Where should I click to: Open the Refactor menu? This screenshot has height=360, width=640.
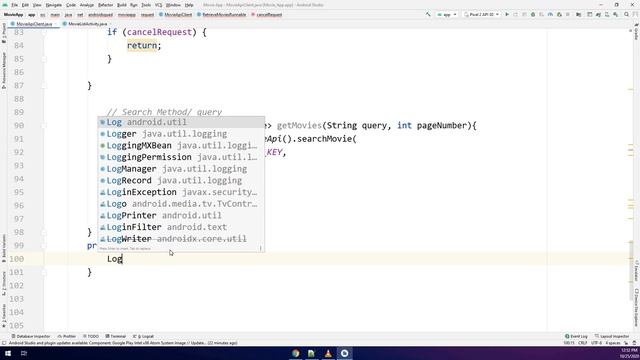[x=105, y=5]
